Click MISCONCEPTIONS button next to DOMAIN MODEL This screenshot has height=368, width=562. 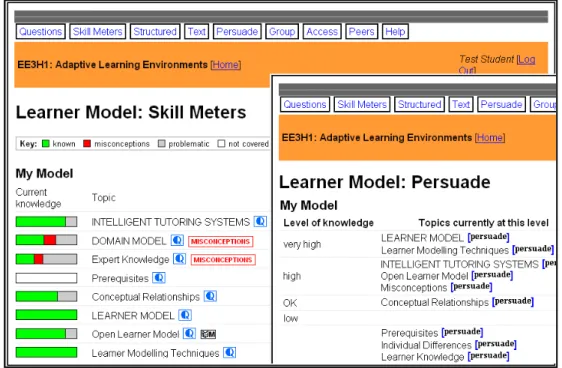(x=220, y=242)
